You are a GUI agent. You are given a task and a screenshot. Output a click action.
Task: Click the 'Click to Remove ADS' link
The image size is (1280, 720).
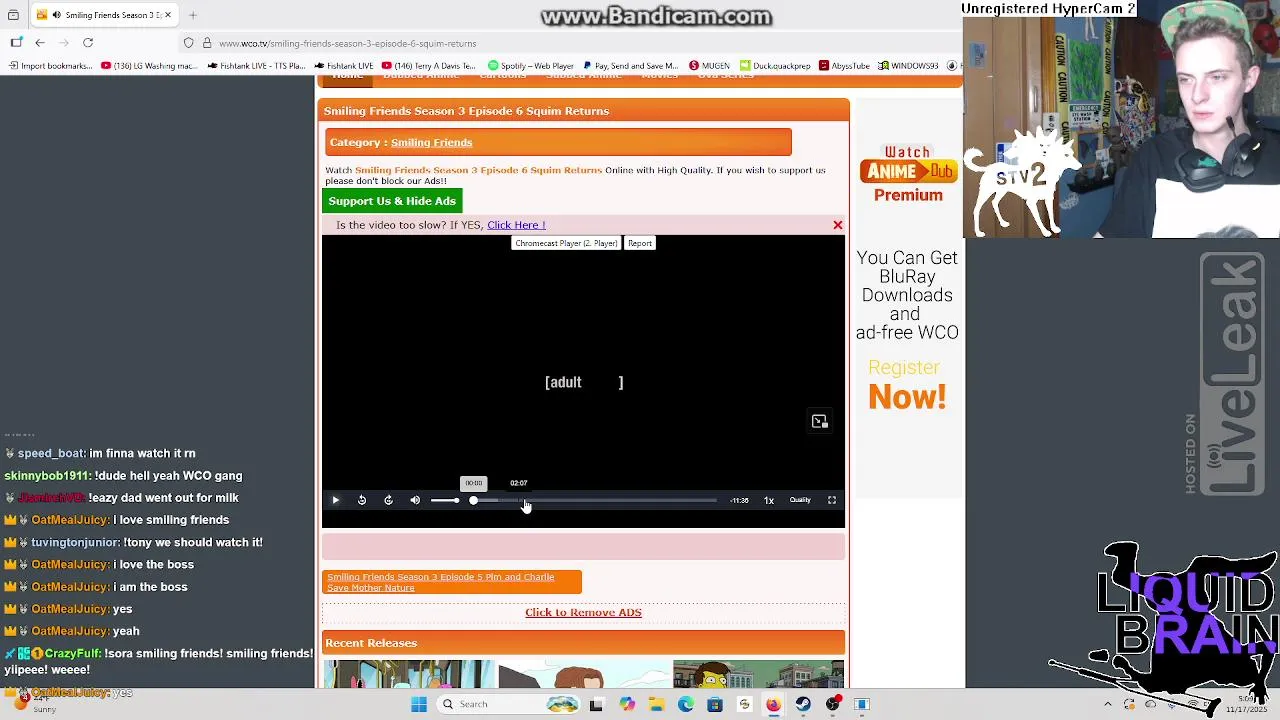pos(583,612)
